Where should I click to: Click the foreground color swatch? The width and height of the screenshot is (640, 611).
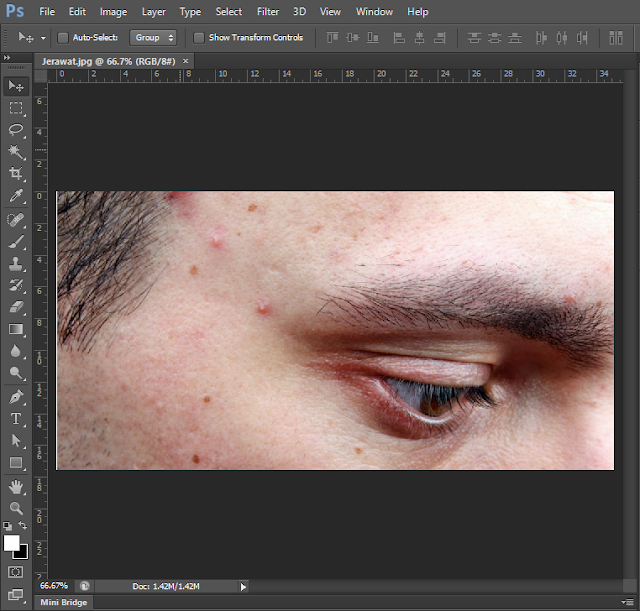click(11, 543)
